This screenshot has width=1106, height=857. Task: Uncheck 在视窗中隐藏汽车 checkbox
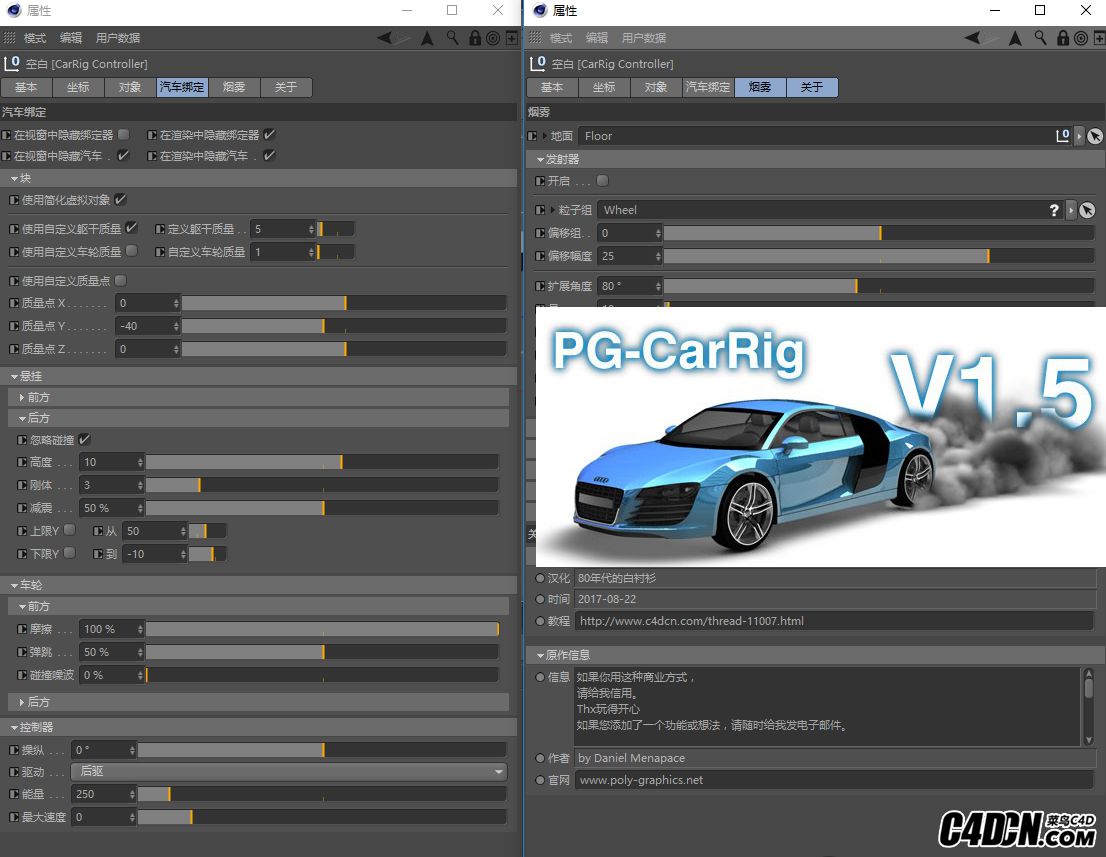point(123,155)
